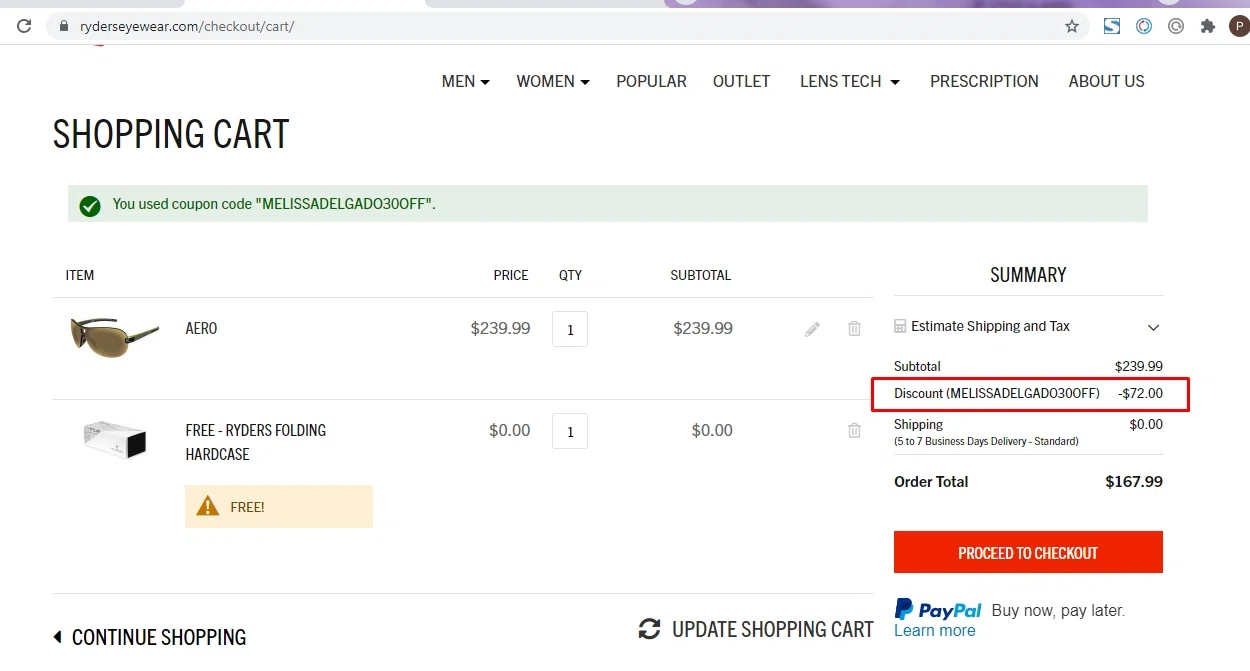This screenshot has height=671, width=1250.
Task: Click PROCEED TO CHECKOUT button
Action: coord(1028,552)
